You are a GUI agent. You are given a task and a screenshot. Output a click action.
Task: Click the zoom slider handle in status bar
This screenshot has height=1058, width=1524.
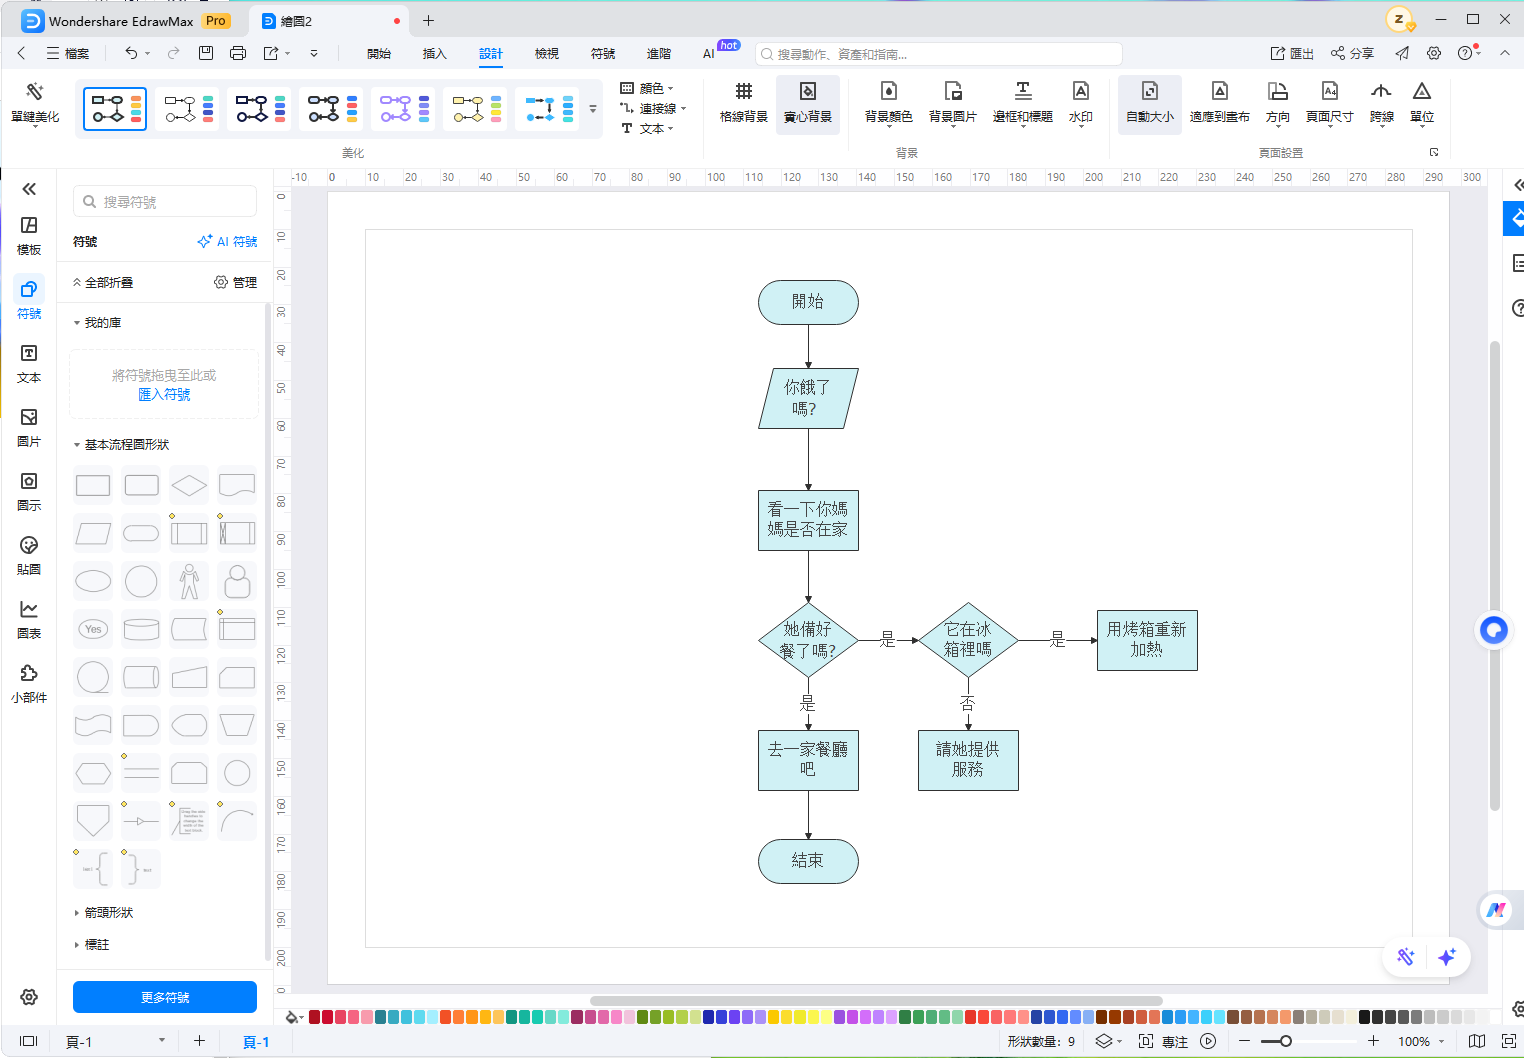(x=1286, y=1041)
